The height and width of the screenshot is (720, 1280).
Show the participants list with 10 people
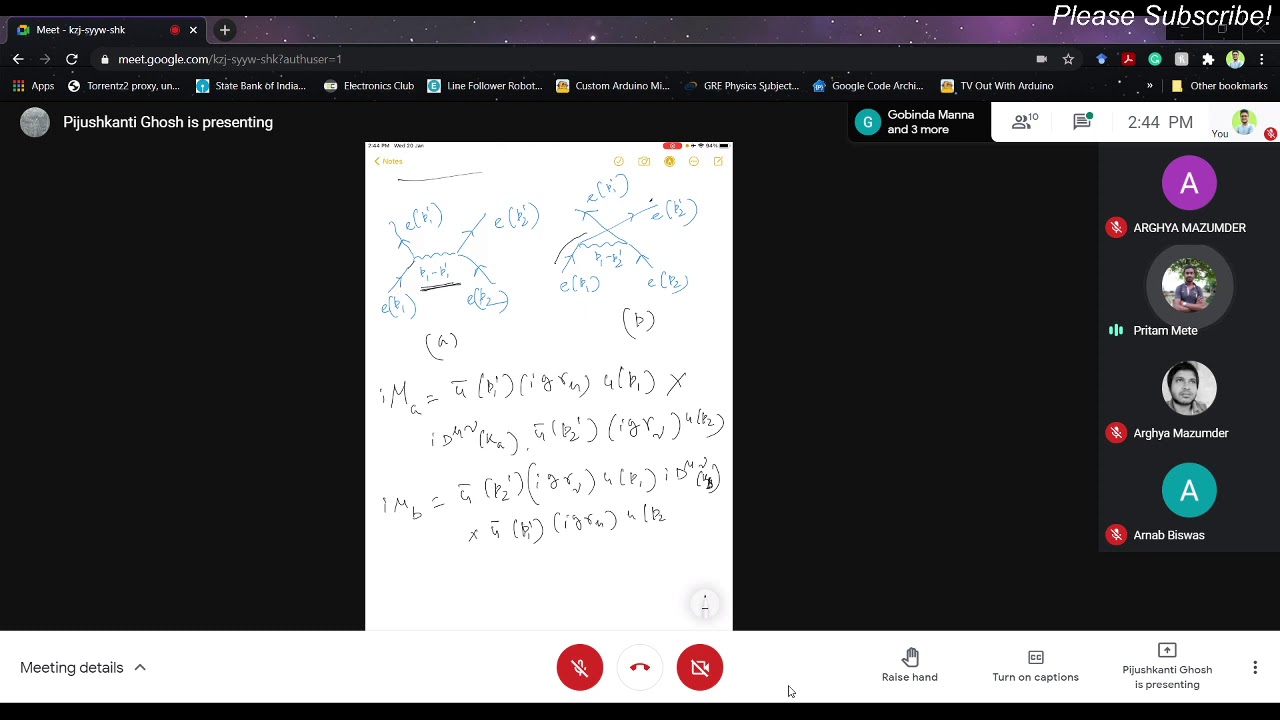[1025, 122]
